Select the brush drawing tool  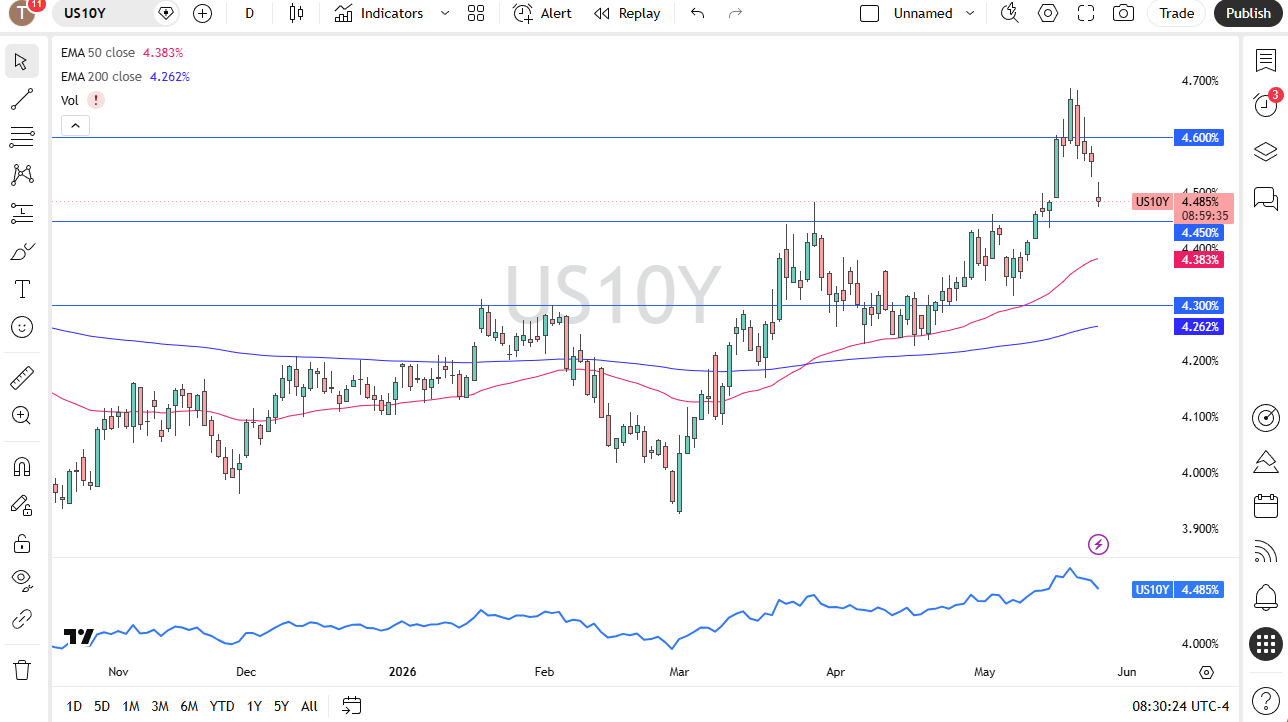pyautogui.click(x=22, y=251)
